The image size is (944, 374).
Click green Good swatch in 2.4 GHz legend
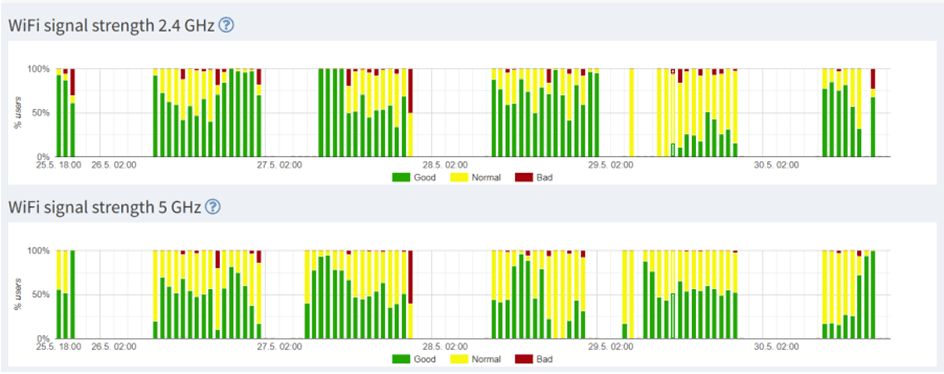coord(400,178)
